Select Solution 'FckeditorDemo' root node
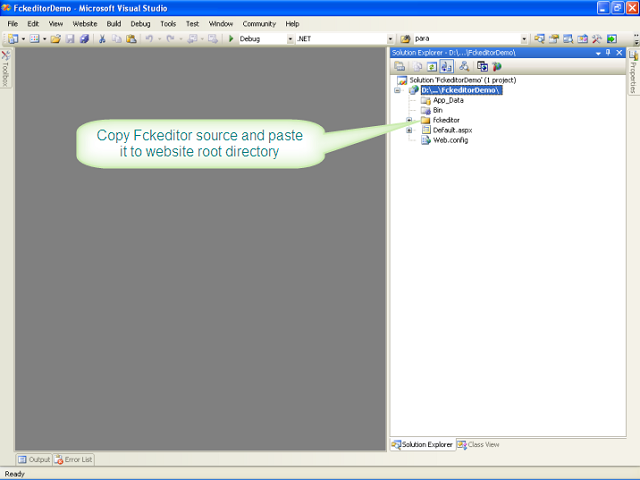 click(462, 80)
